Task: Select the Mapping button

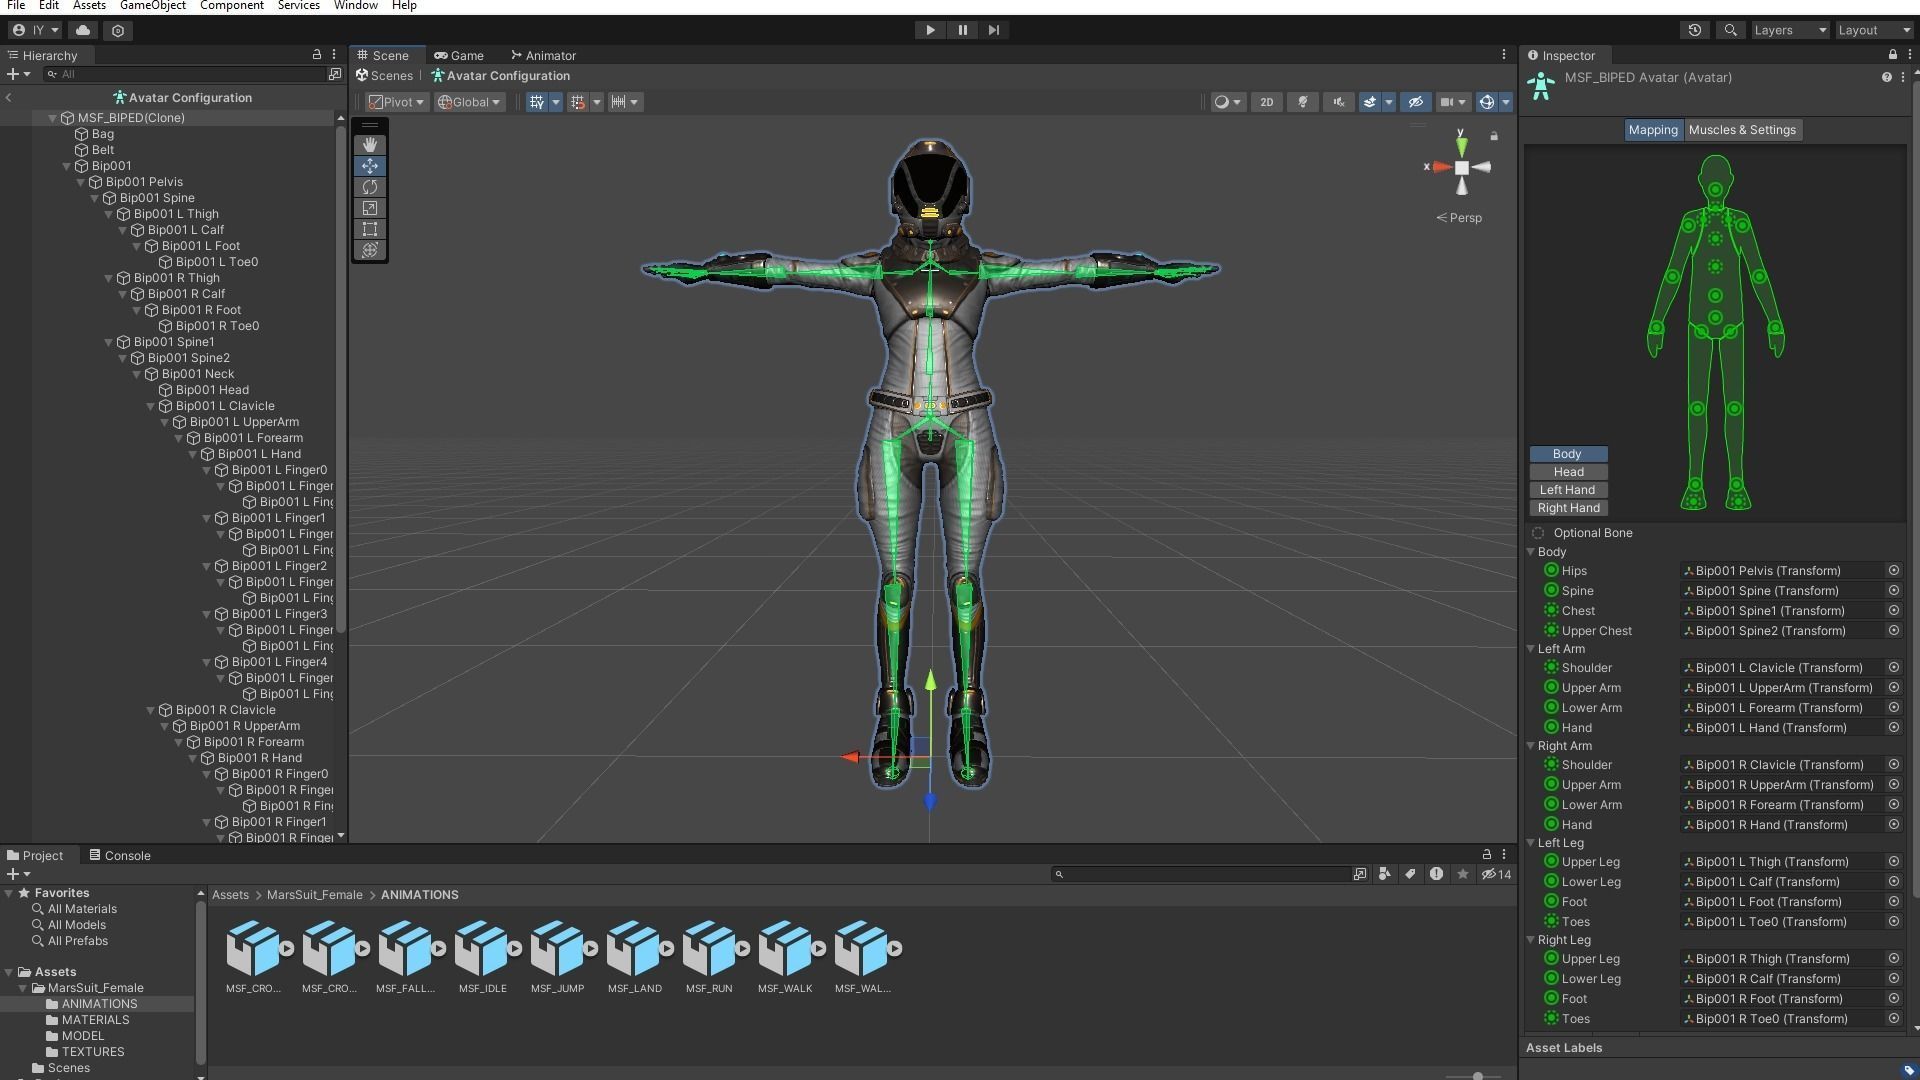Action: [x=1653, y=130]
